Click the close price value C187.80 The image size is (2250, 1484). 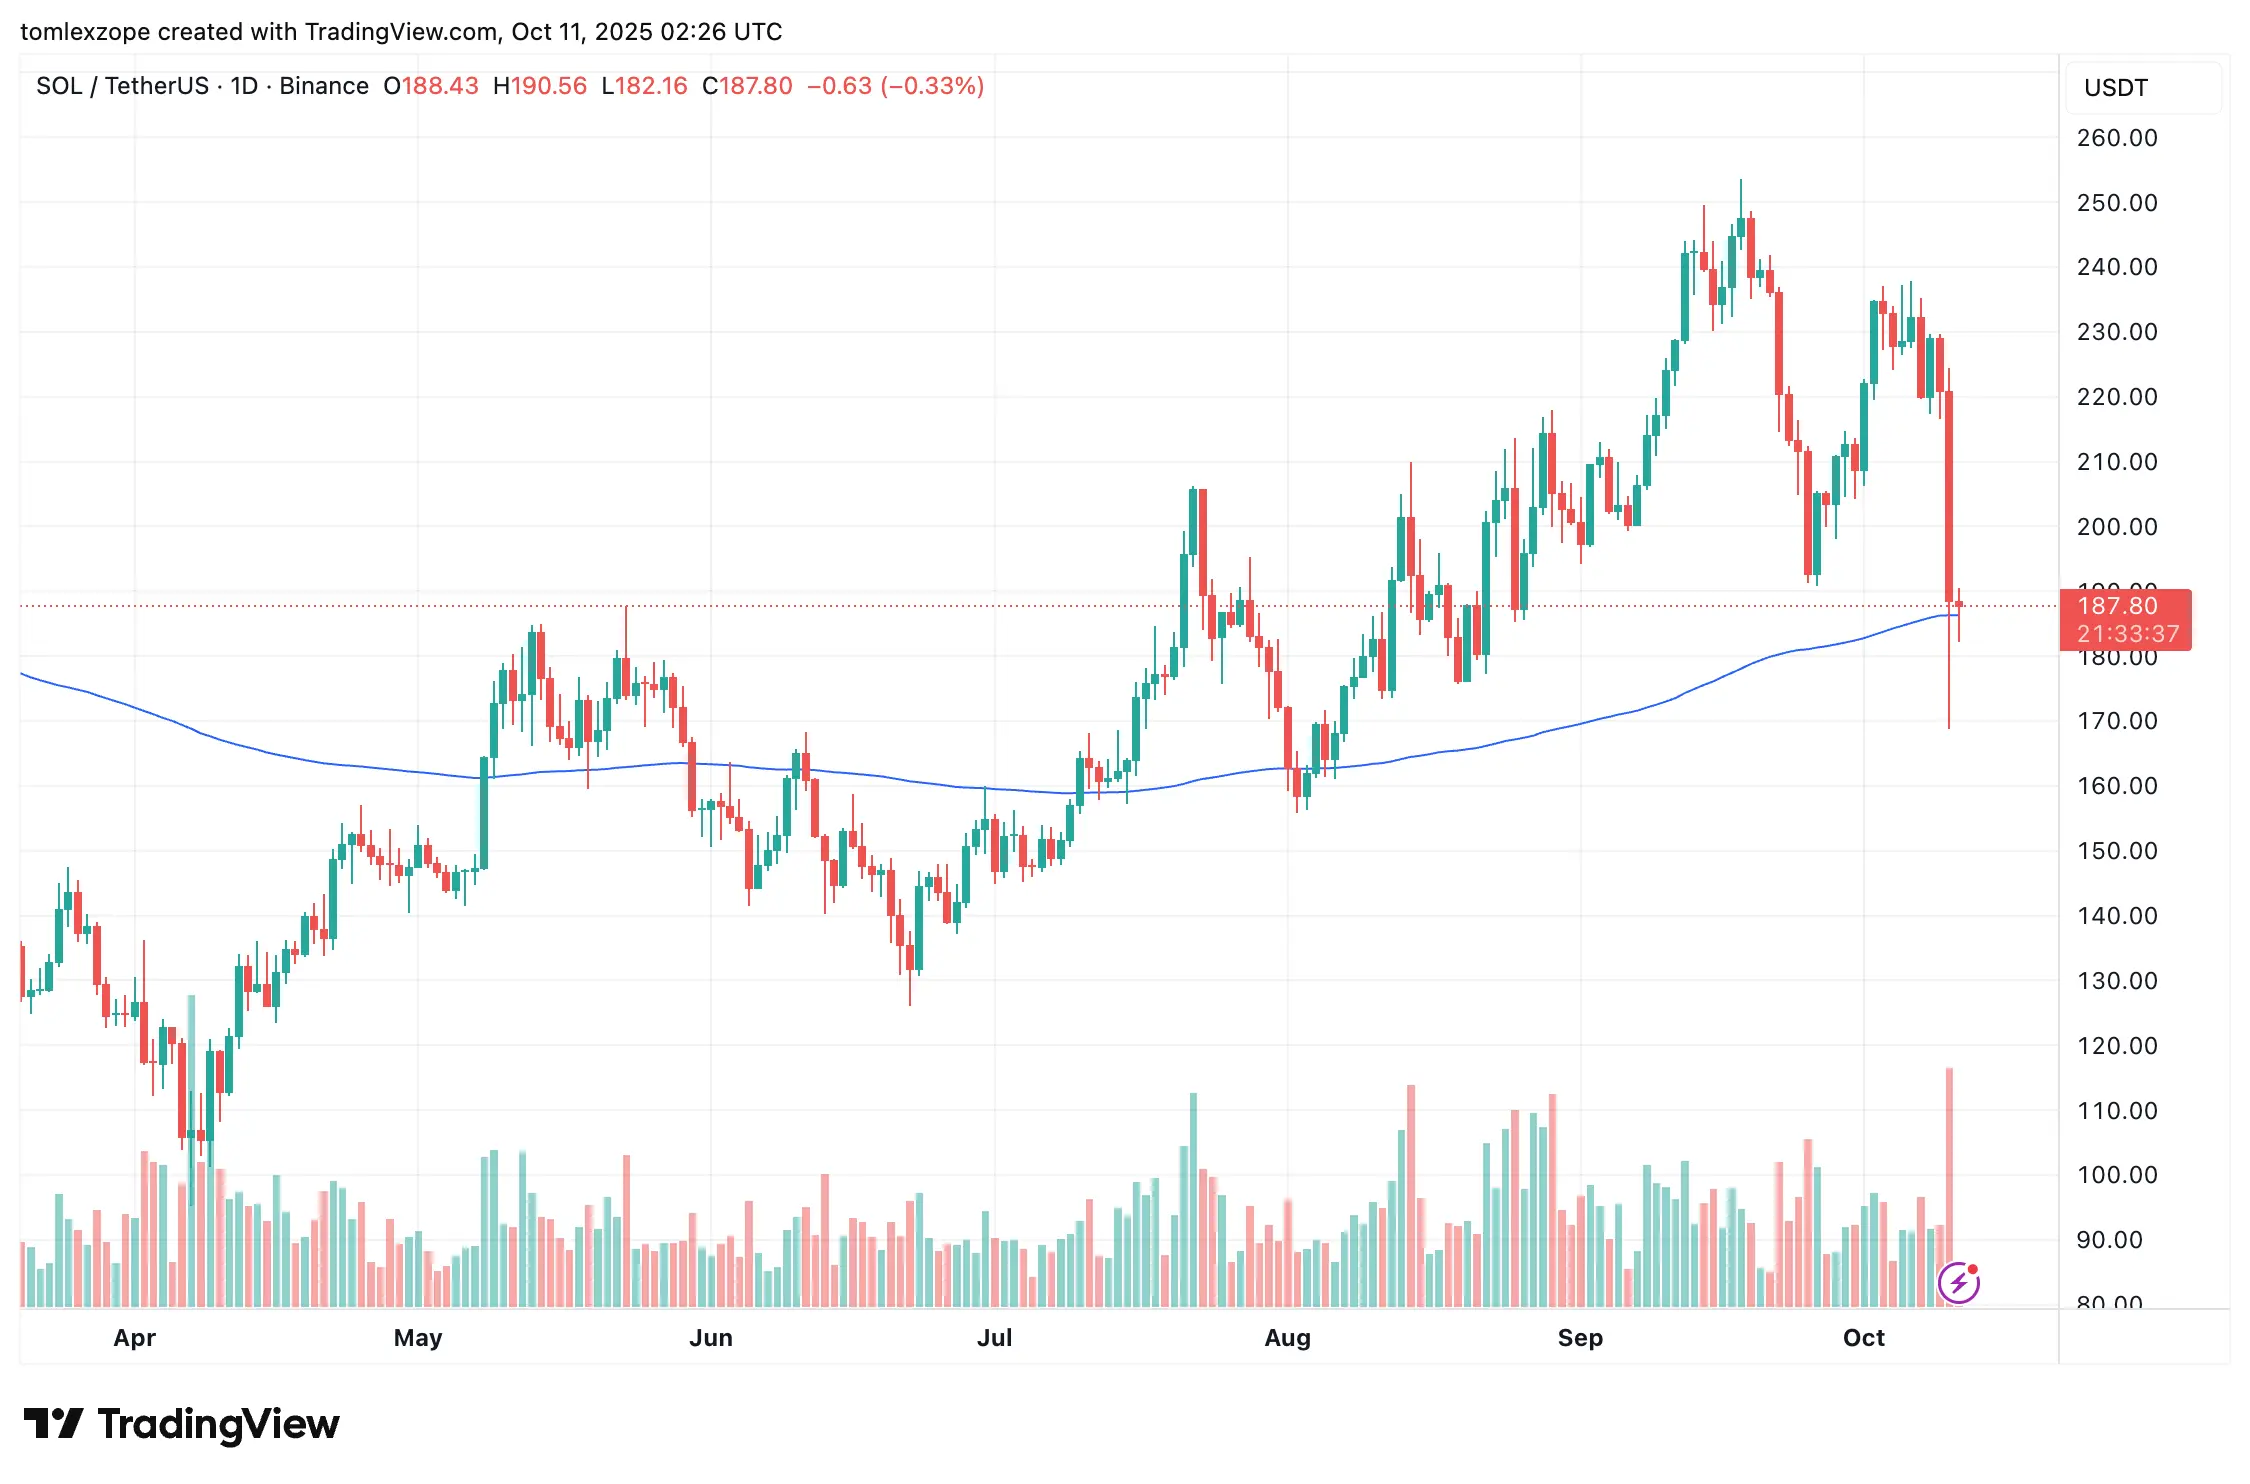click(747, 86)
